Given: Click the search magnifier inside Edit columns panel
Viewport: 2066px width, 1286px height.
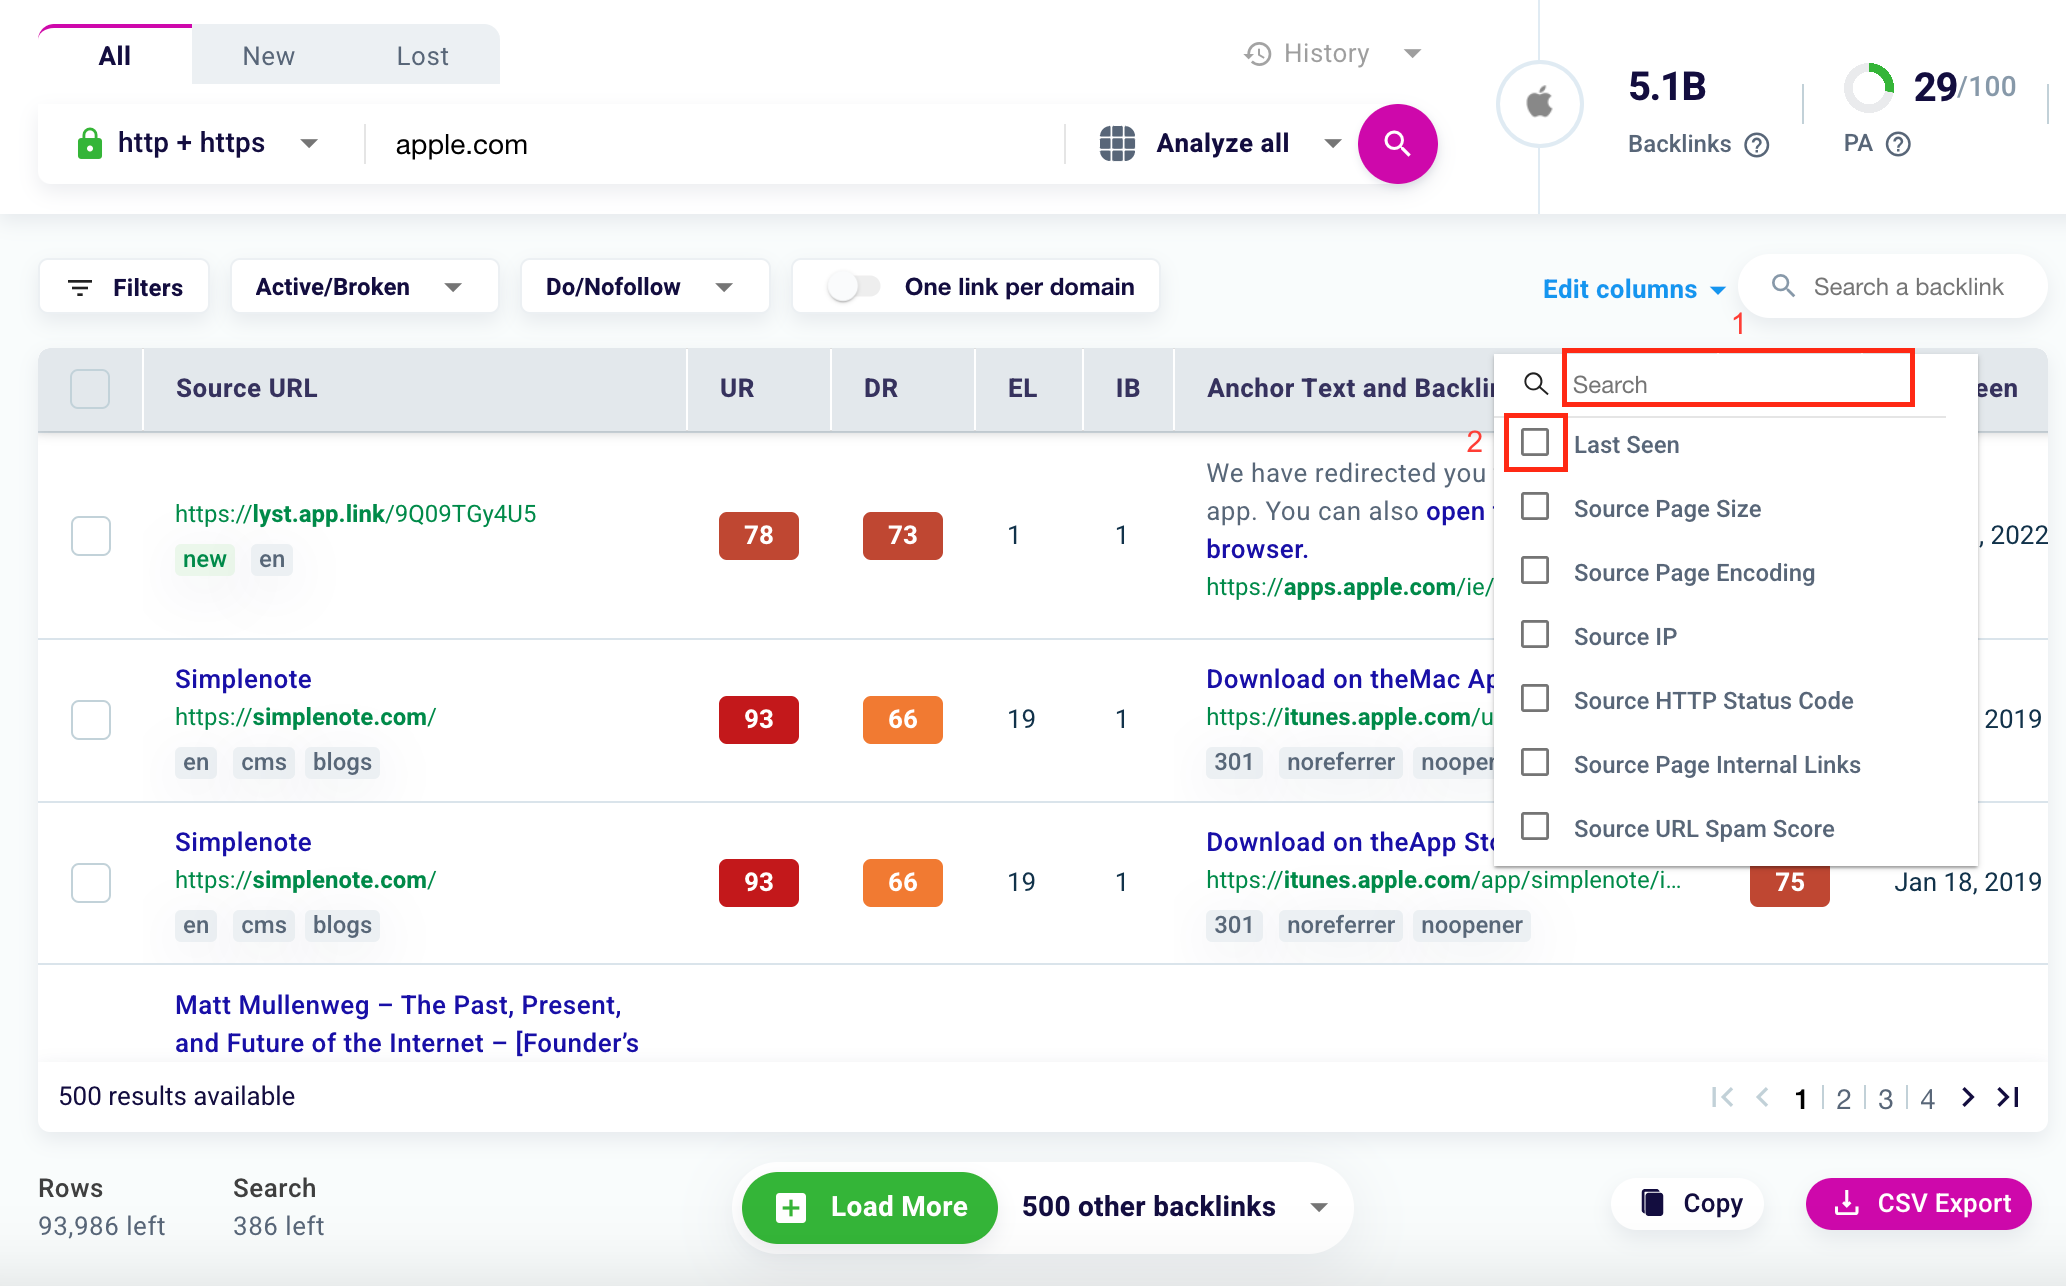Looking at the screenshot, I should point(1535,382).
